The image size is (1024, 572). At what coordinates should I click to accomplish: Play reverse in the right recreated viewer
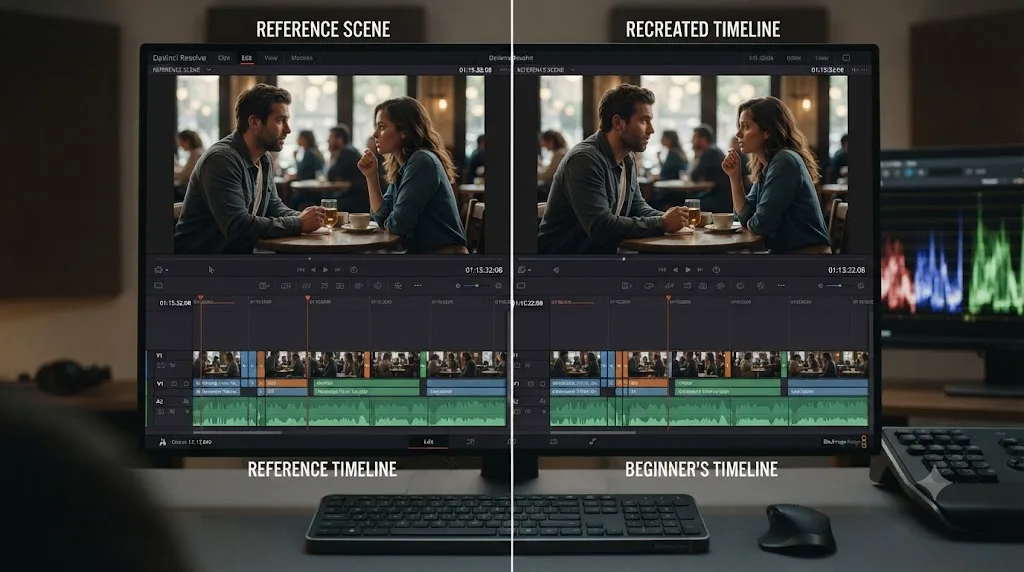(675, 270)
